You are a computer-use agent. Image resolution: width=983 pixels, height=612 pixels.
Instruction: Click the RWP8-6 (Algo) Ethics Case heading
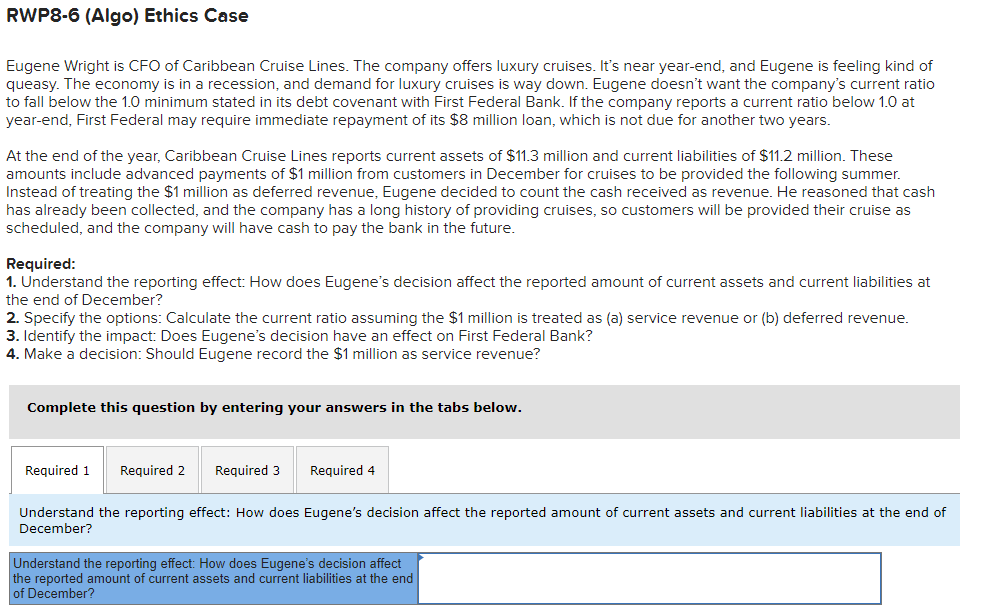tap(128, 16)
